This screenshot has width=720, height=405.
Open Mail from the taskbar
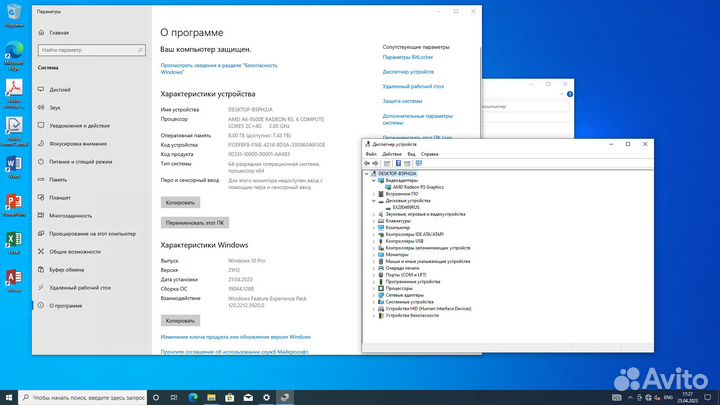(248, 398)
